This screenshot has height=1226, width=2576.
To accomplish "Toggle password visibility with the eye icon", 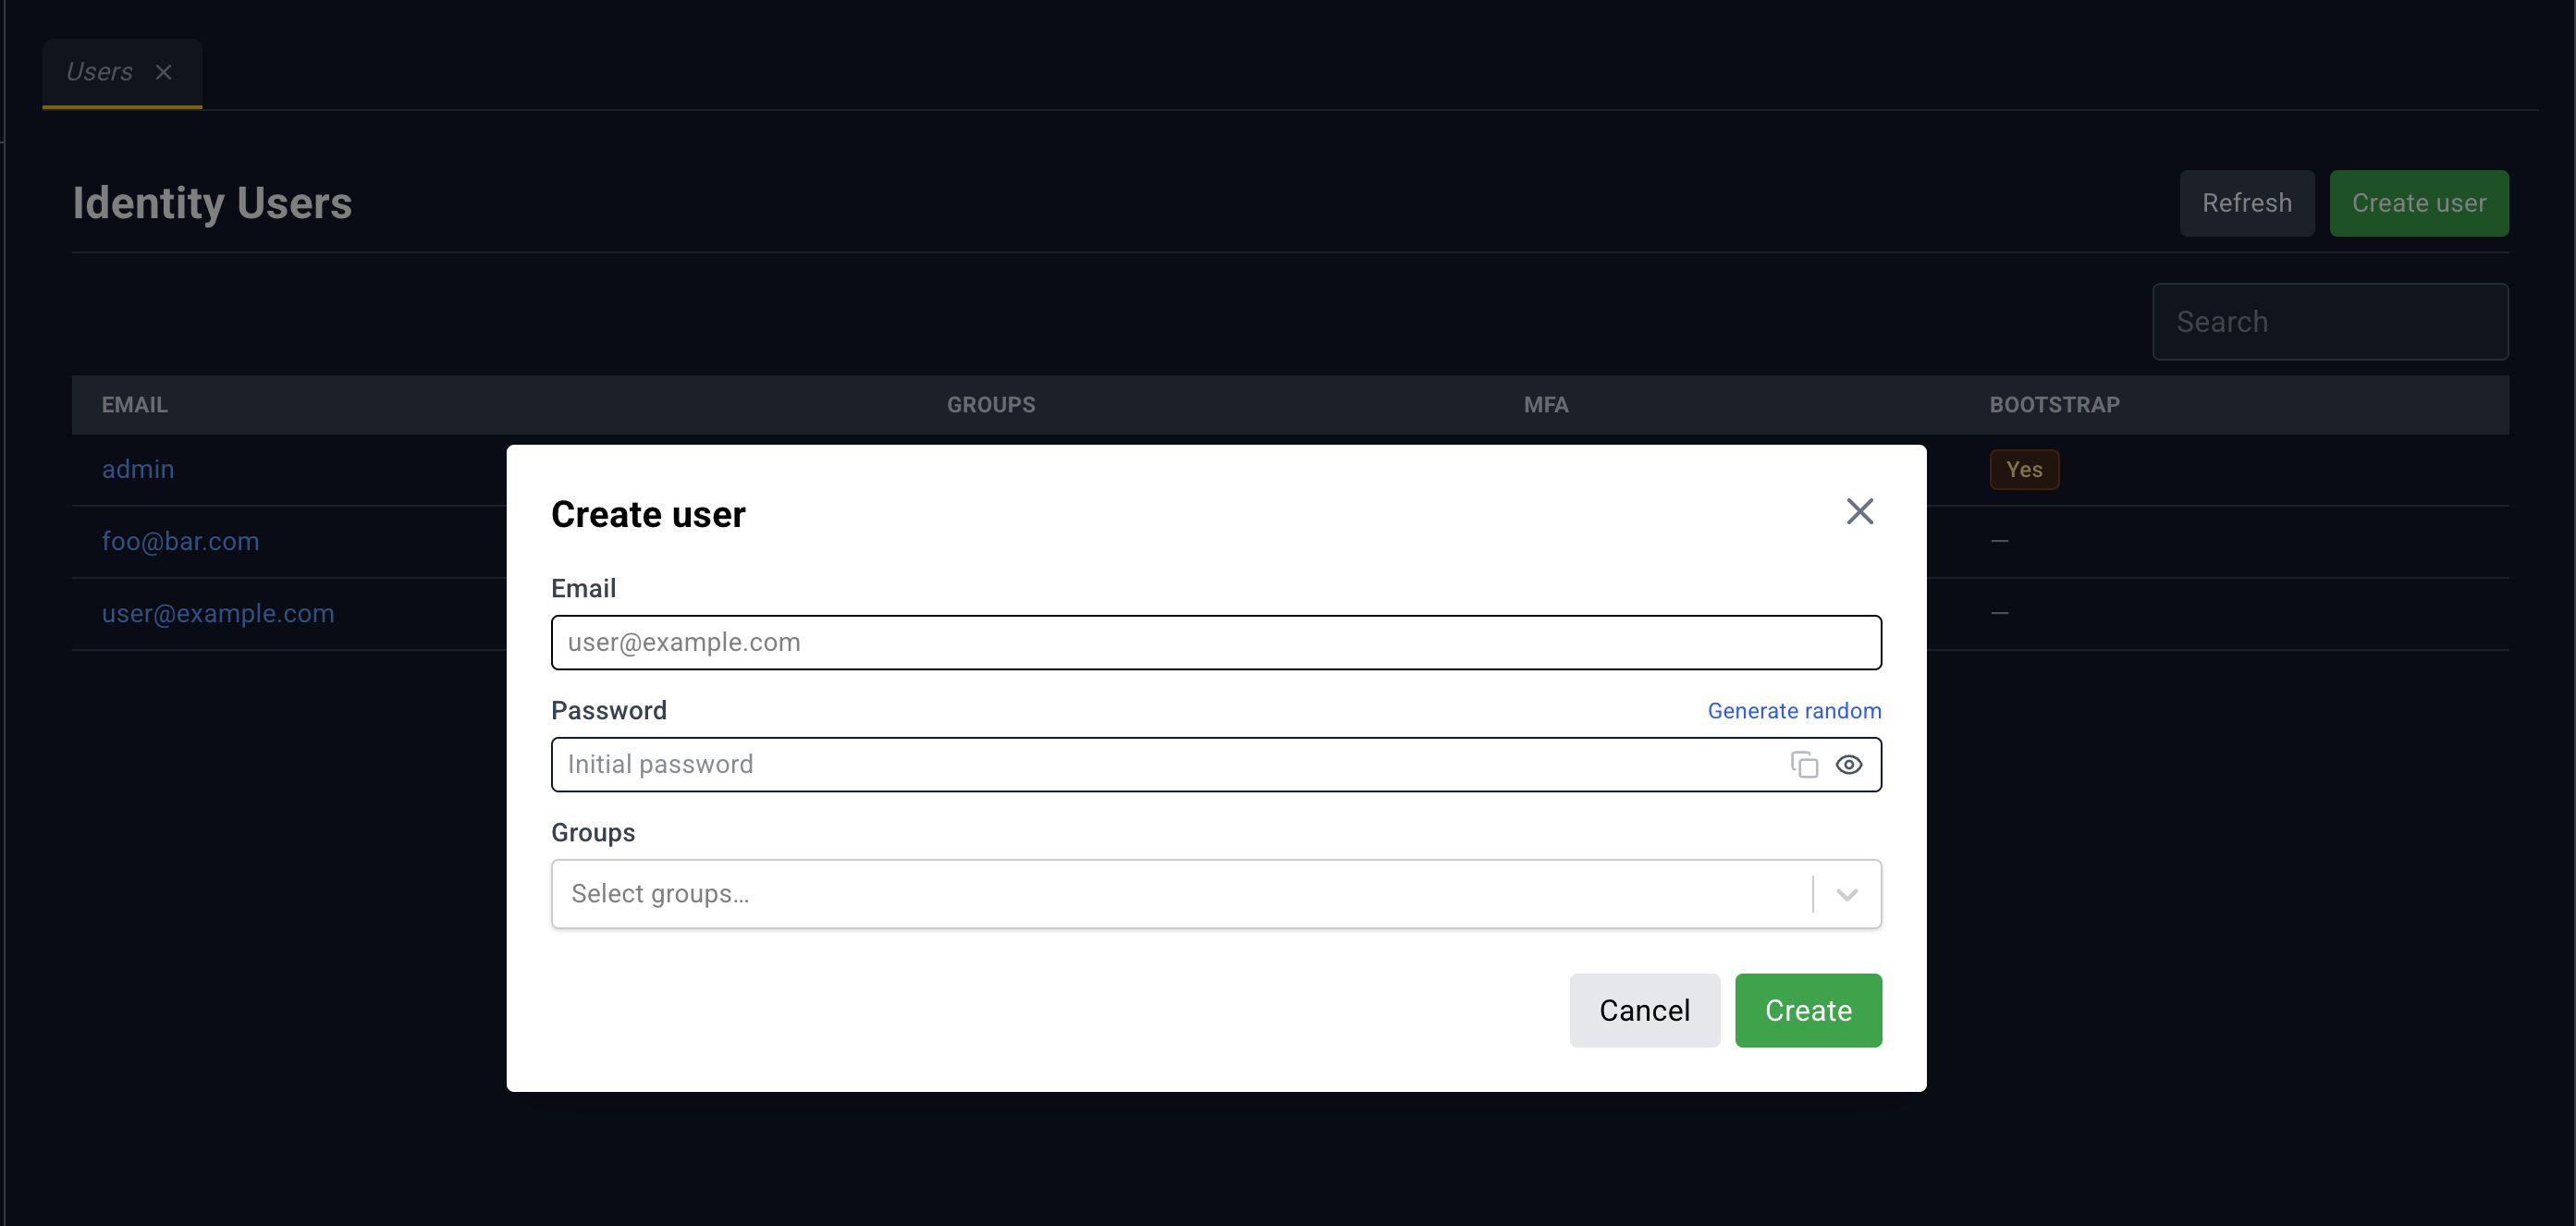I will [1849, 765].
